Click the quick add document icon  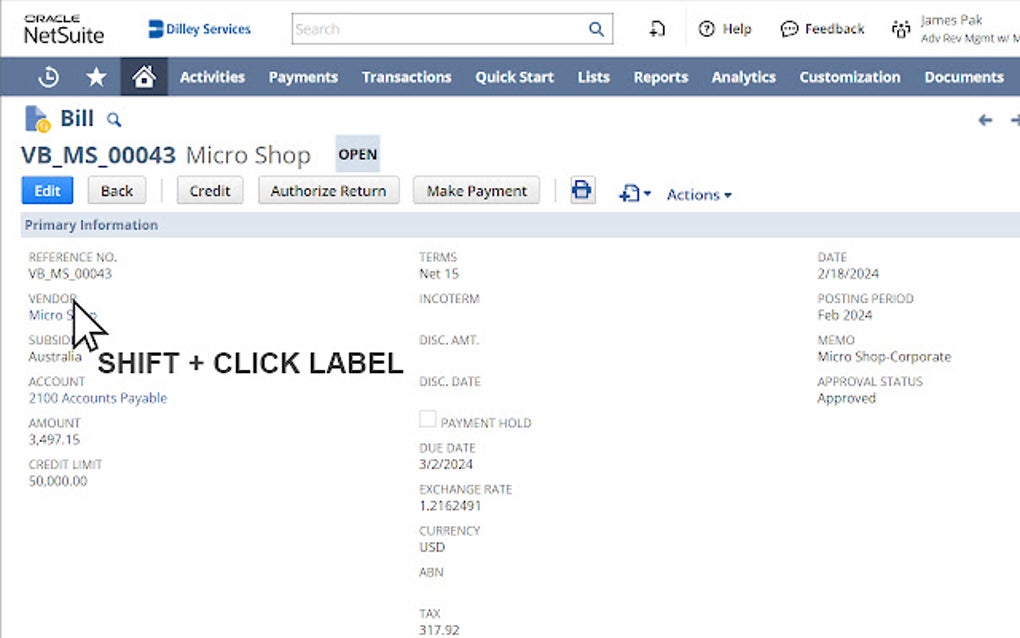tap(657, 29)
